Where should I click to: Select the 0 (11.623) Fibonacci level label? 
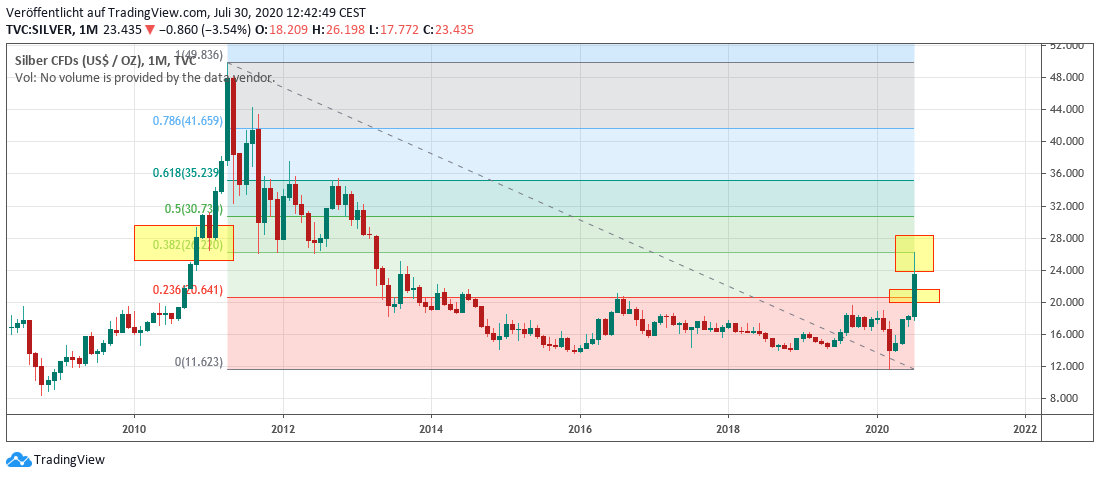[198, 361]
